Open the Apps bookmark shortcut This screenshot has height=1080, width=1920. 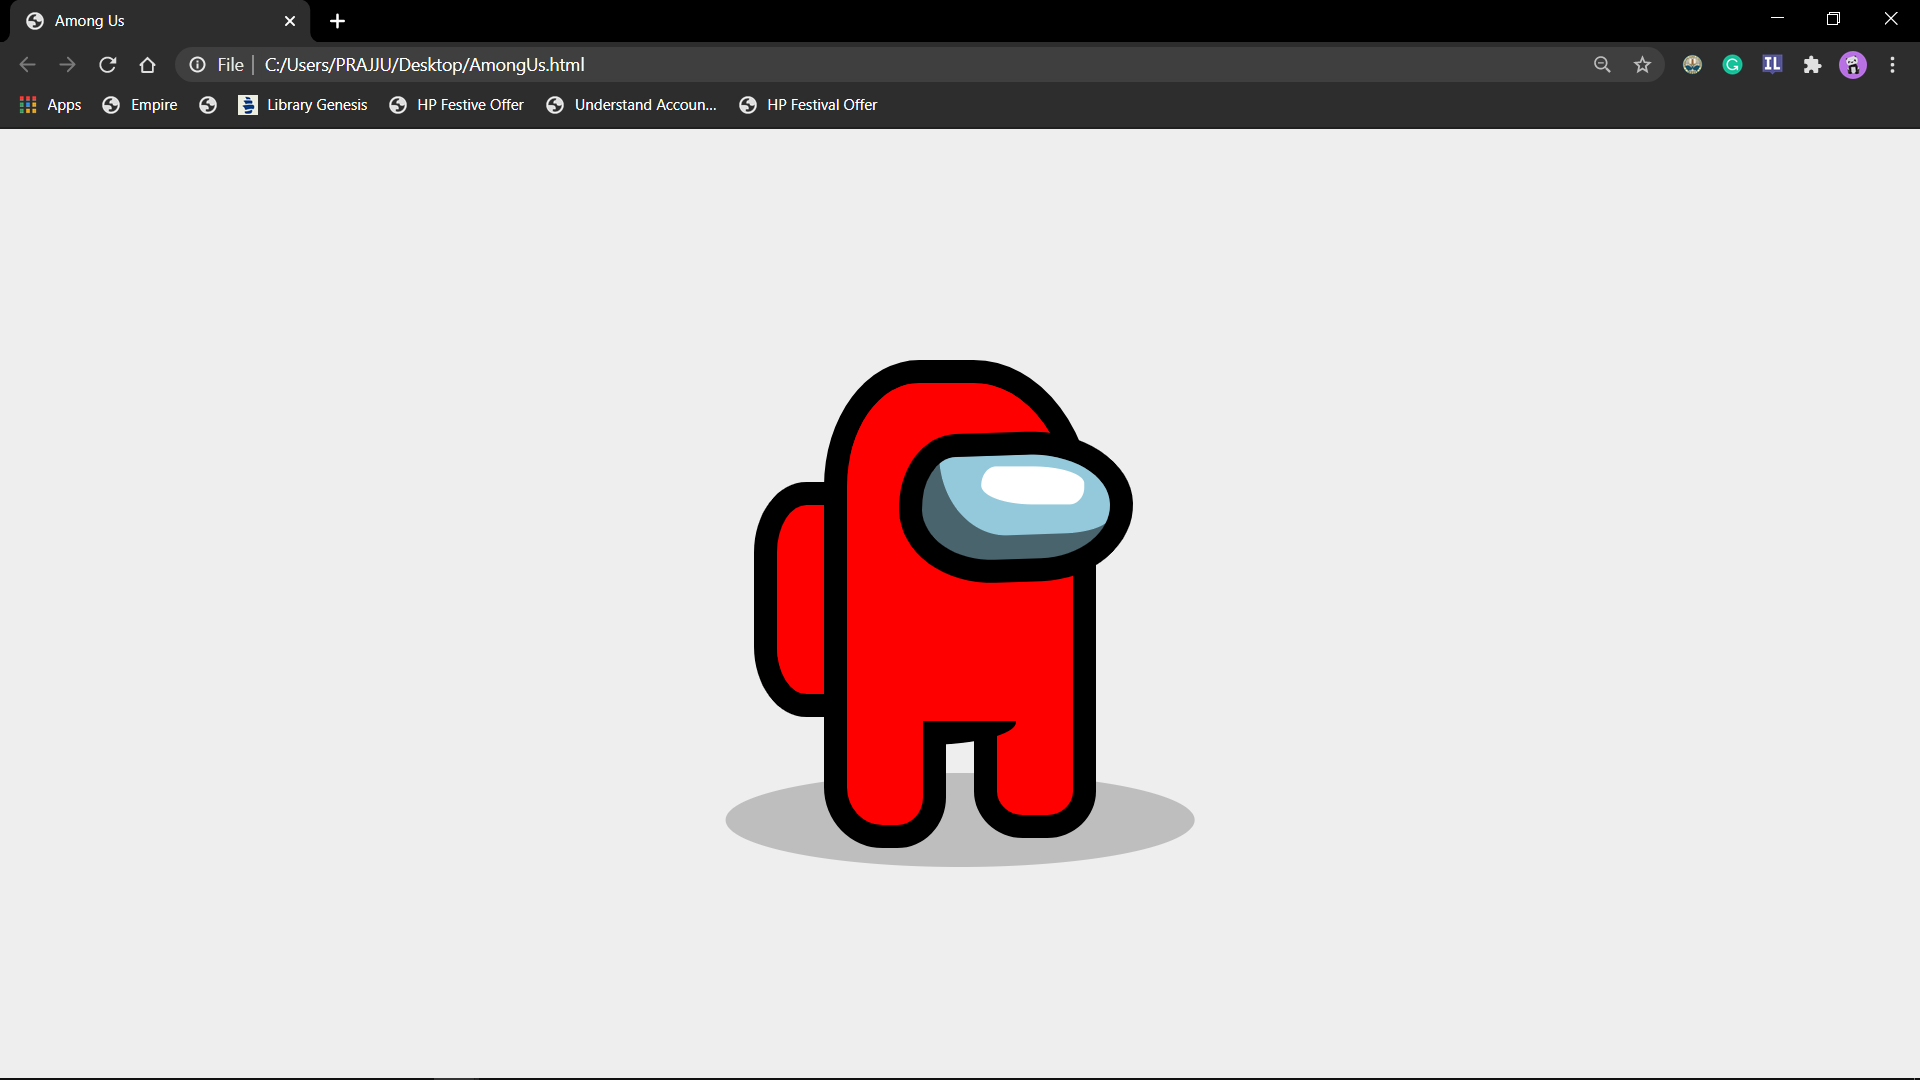[x=50, y=105]
